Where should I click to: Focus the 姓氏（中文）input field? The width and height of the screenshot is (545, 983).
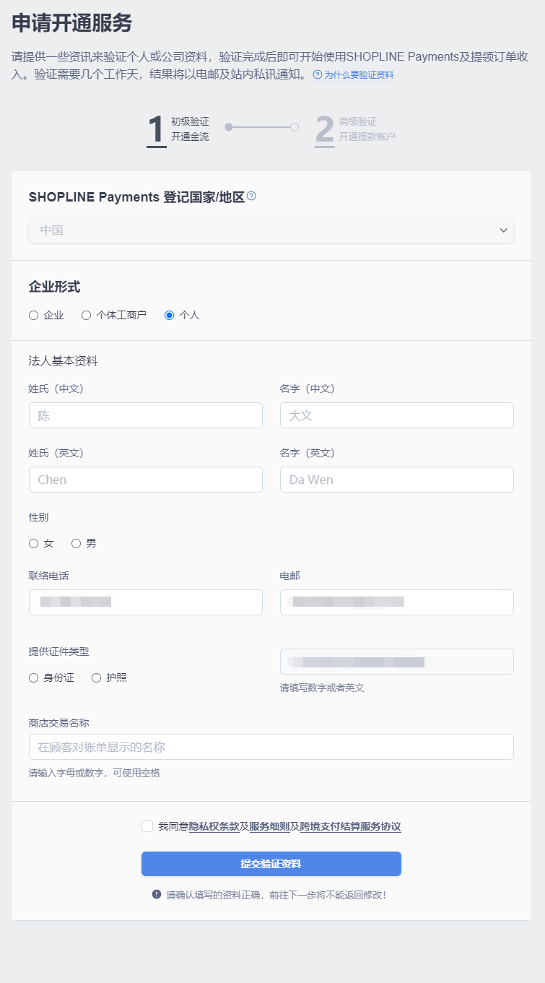[x=146, y=415]
